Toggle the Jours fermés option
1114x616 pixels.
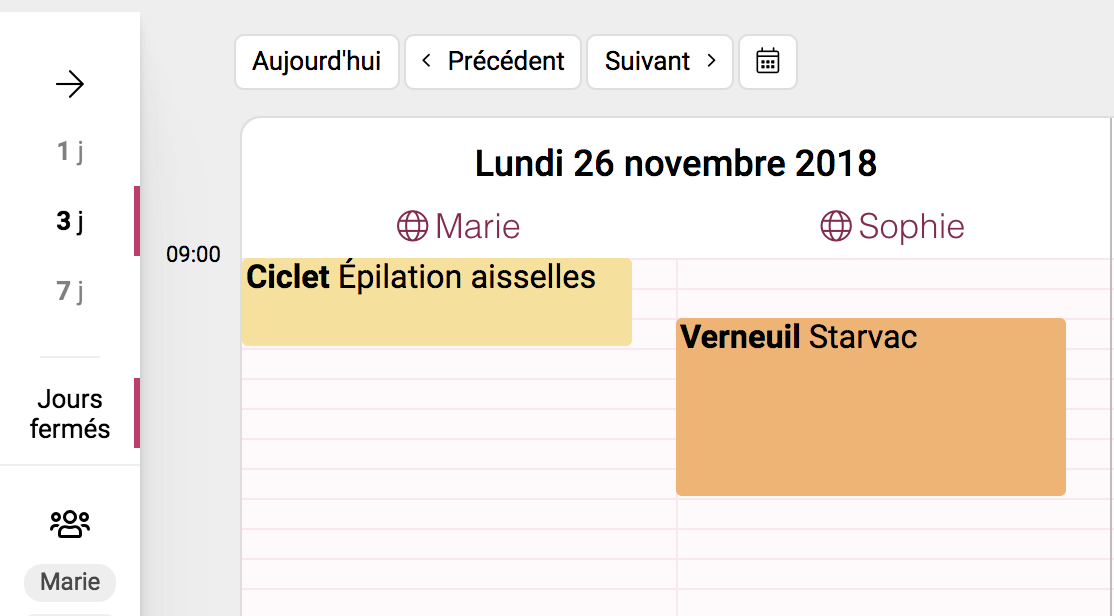coord(70,414)
